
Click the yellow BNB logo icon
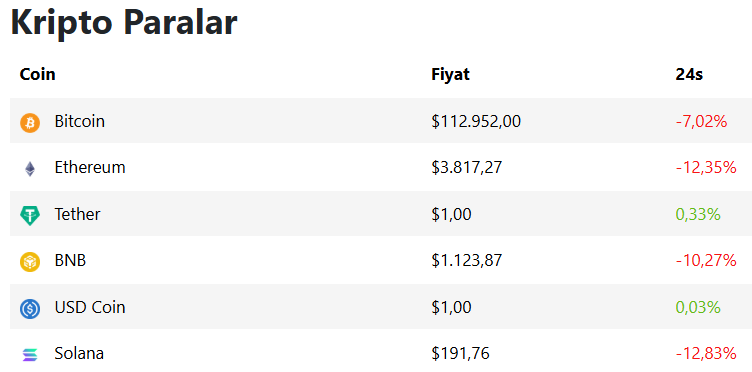pos(30,262)
